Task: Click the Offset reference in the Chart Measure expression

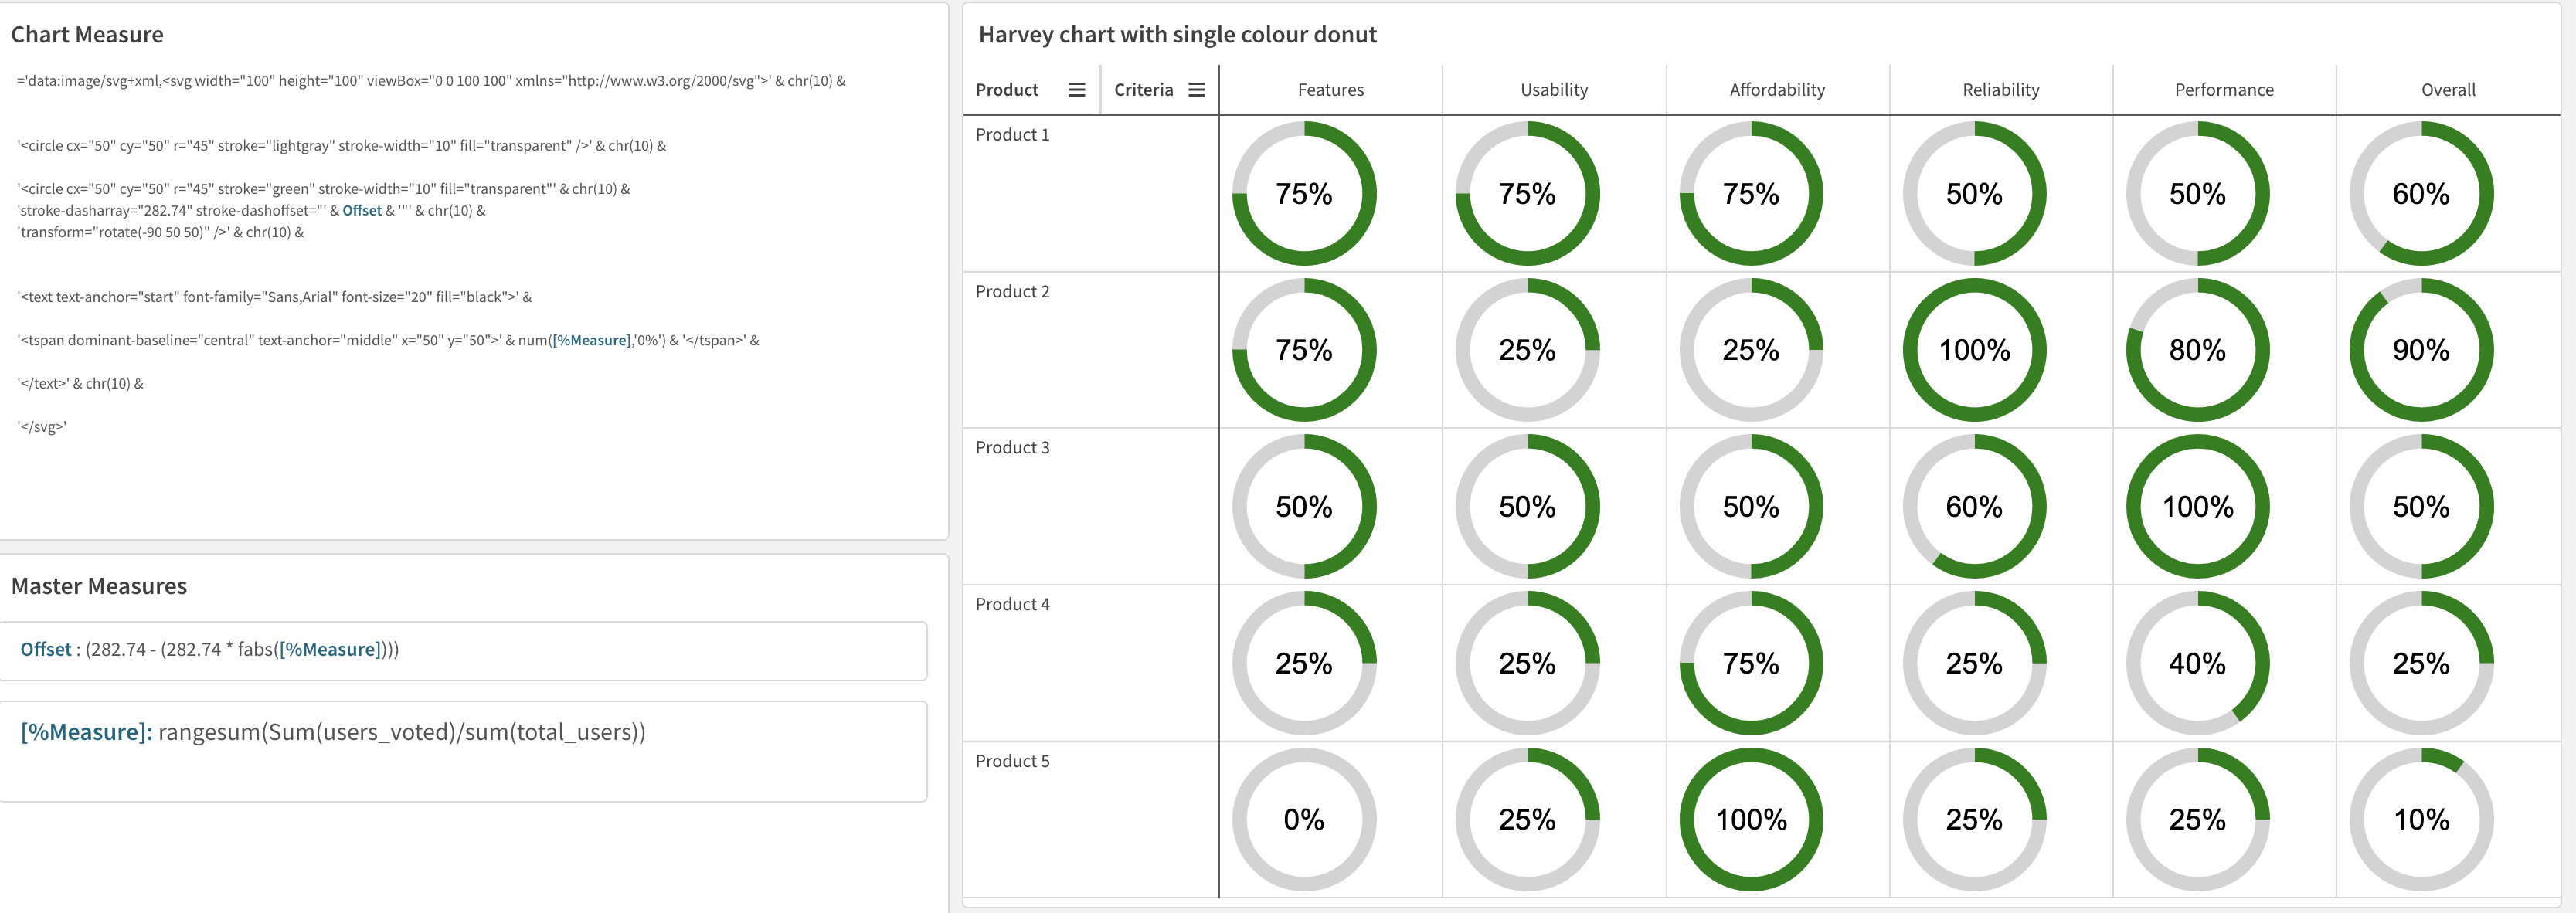Action: [x=362, y=211]
